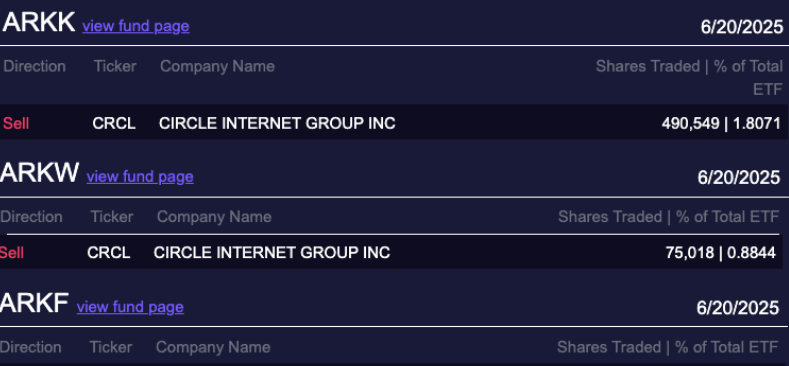Image resolution: width=789 pixels, height=366 pixels.
Task: Select the CRCL ticker in ARKK table
Action: click(x=114, y=123)
